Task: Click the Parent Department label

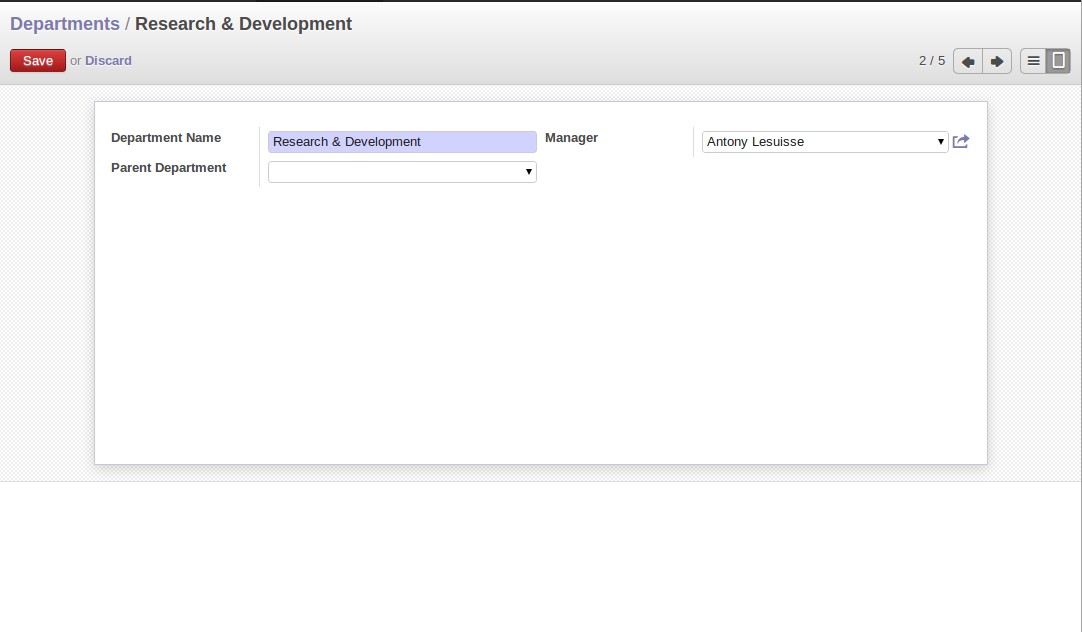Action: coord(168,168)
